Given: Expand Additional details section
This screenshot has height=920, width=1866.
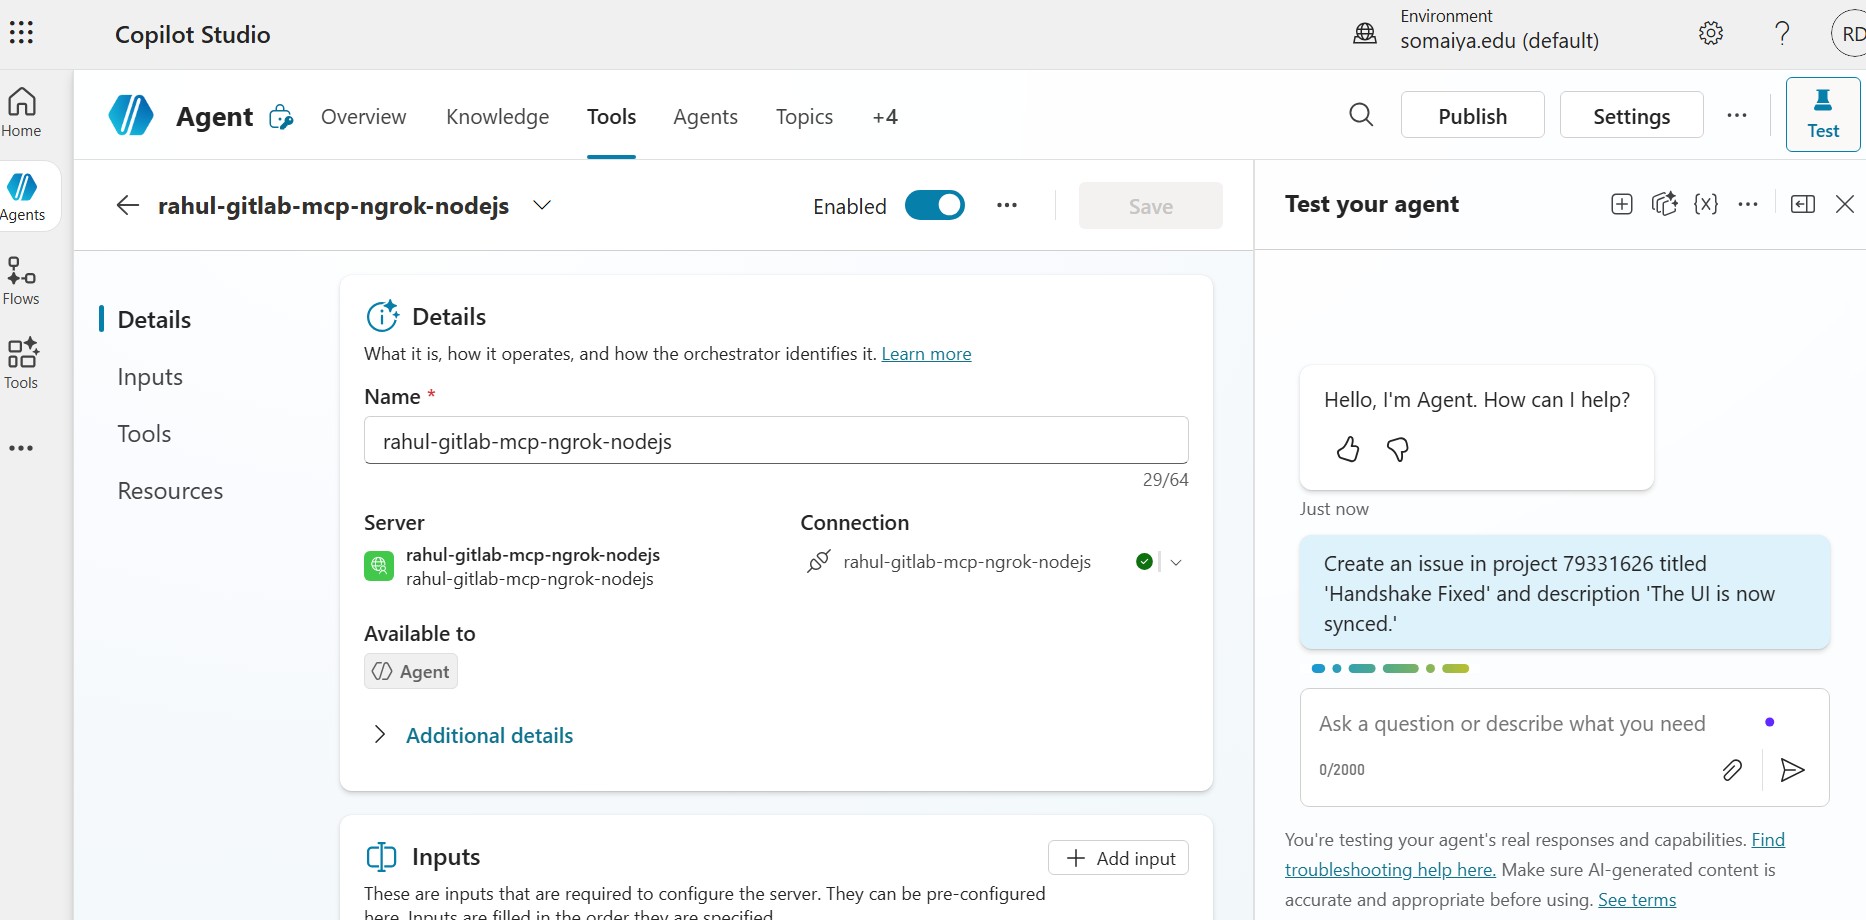Looking at the screenshot, I should (473, 735).
